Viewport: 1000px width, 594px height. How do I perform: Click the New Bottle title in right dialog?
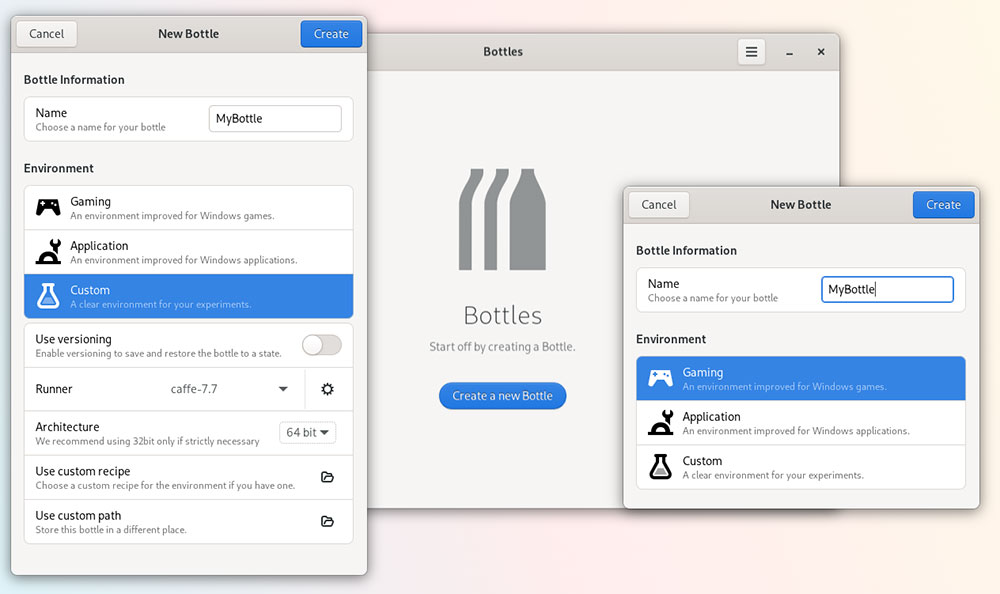coord(801,205)
